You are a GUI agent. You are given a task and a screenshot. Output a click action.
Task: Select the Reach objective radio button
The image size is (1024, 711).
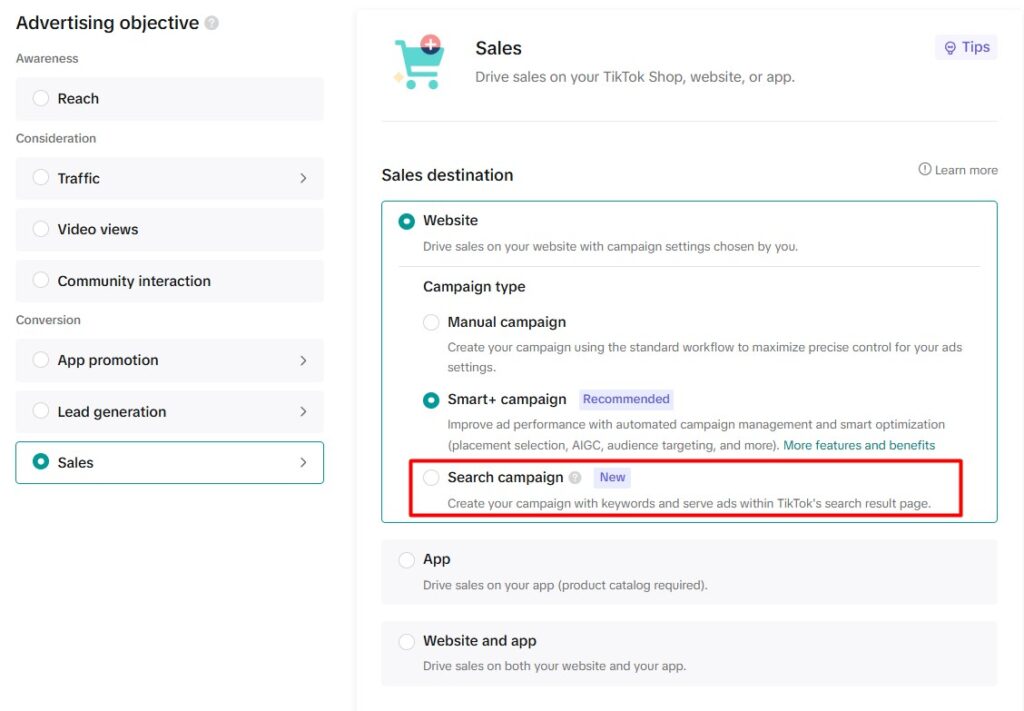(41, 98)
